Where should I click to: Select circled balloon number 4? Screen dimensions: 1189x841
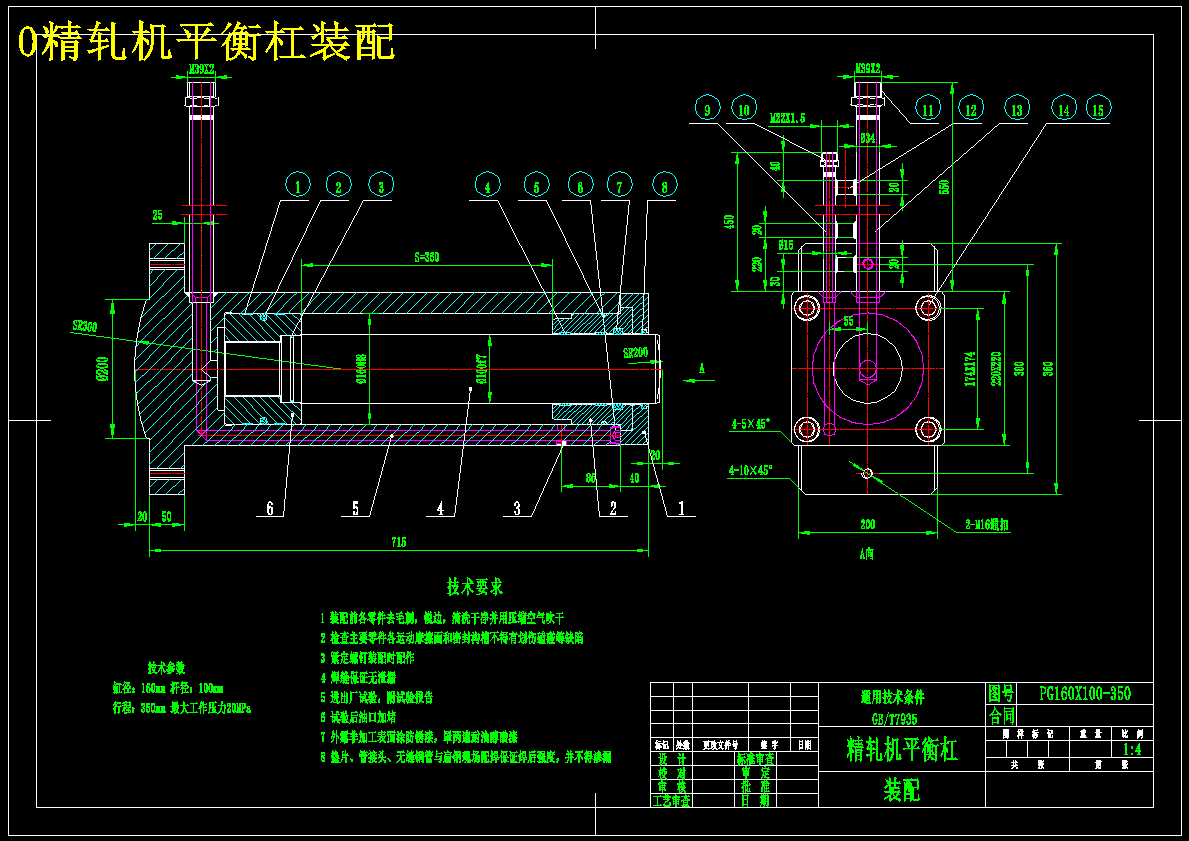(488, 185)
